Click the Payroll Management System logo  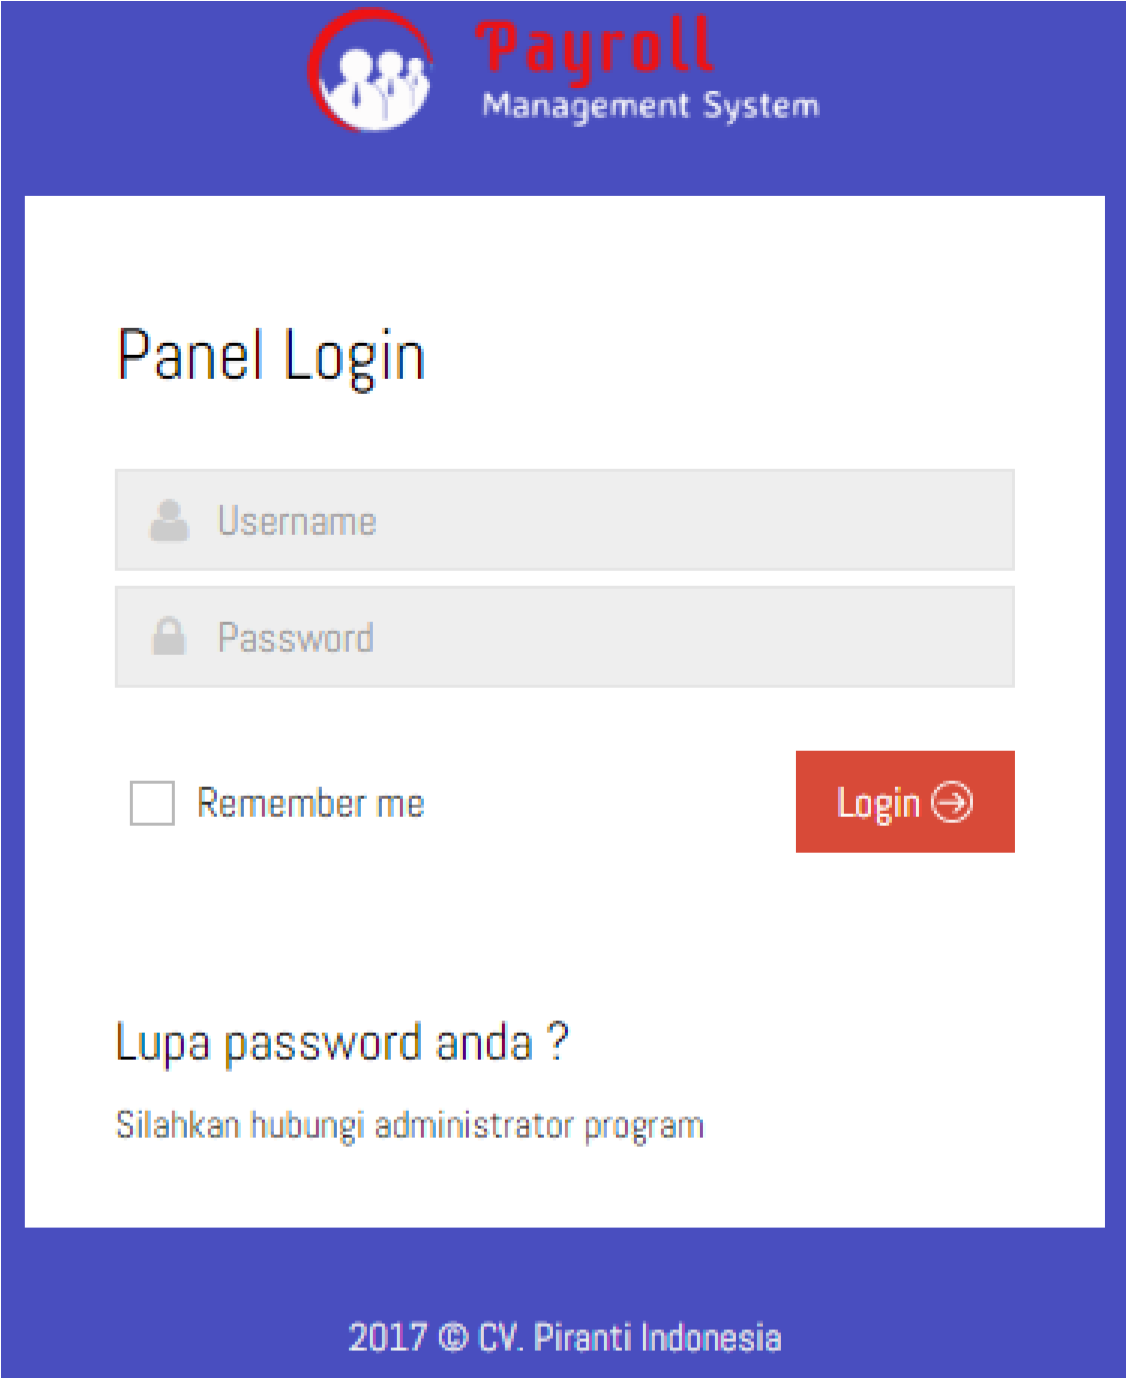(560, 70)
